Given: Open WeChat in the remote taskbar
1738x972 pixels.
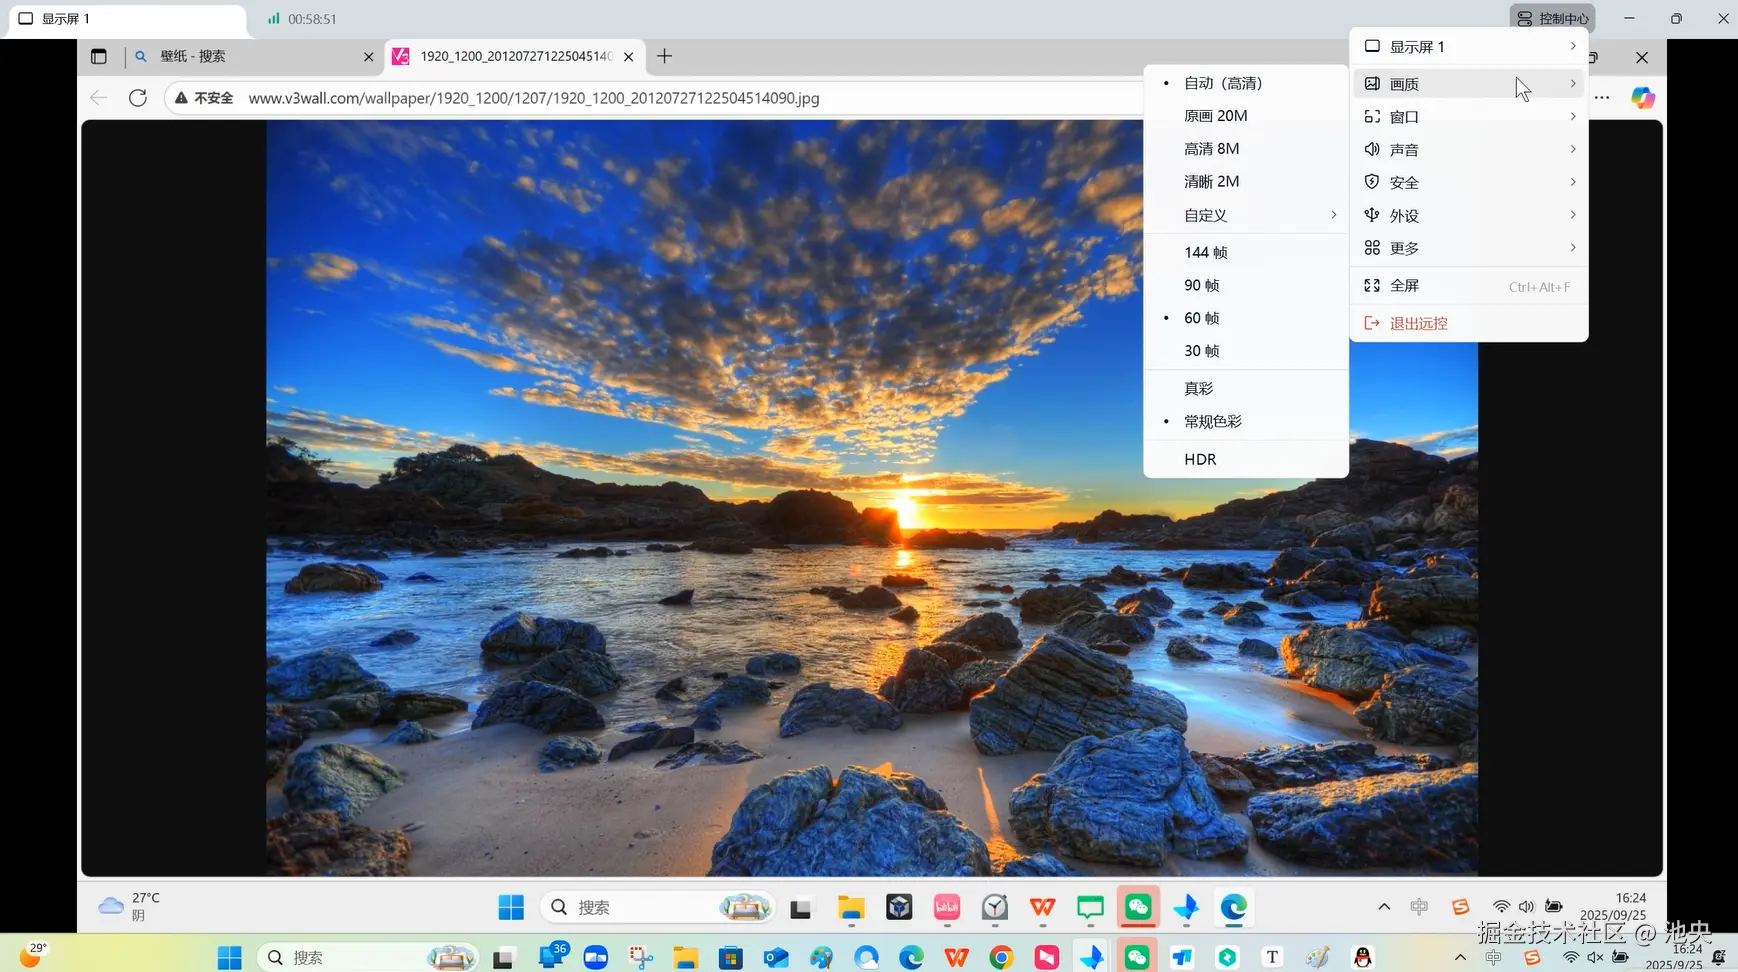Looking at the screenshot, I should tap(1138, 907).
